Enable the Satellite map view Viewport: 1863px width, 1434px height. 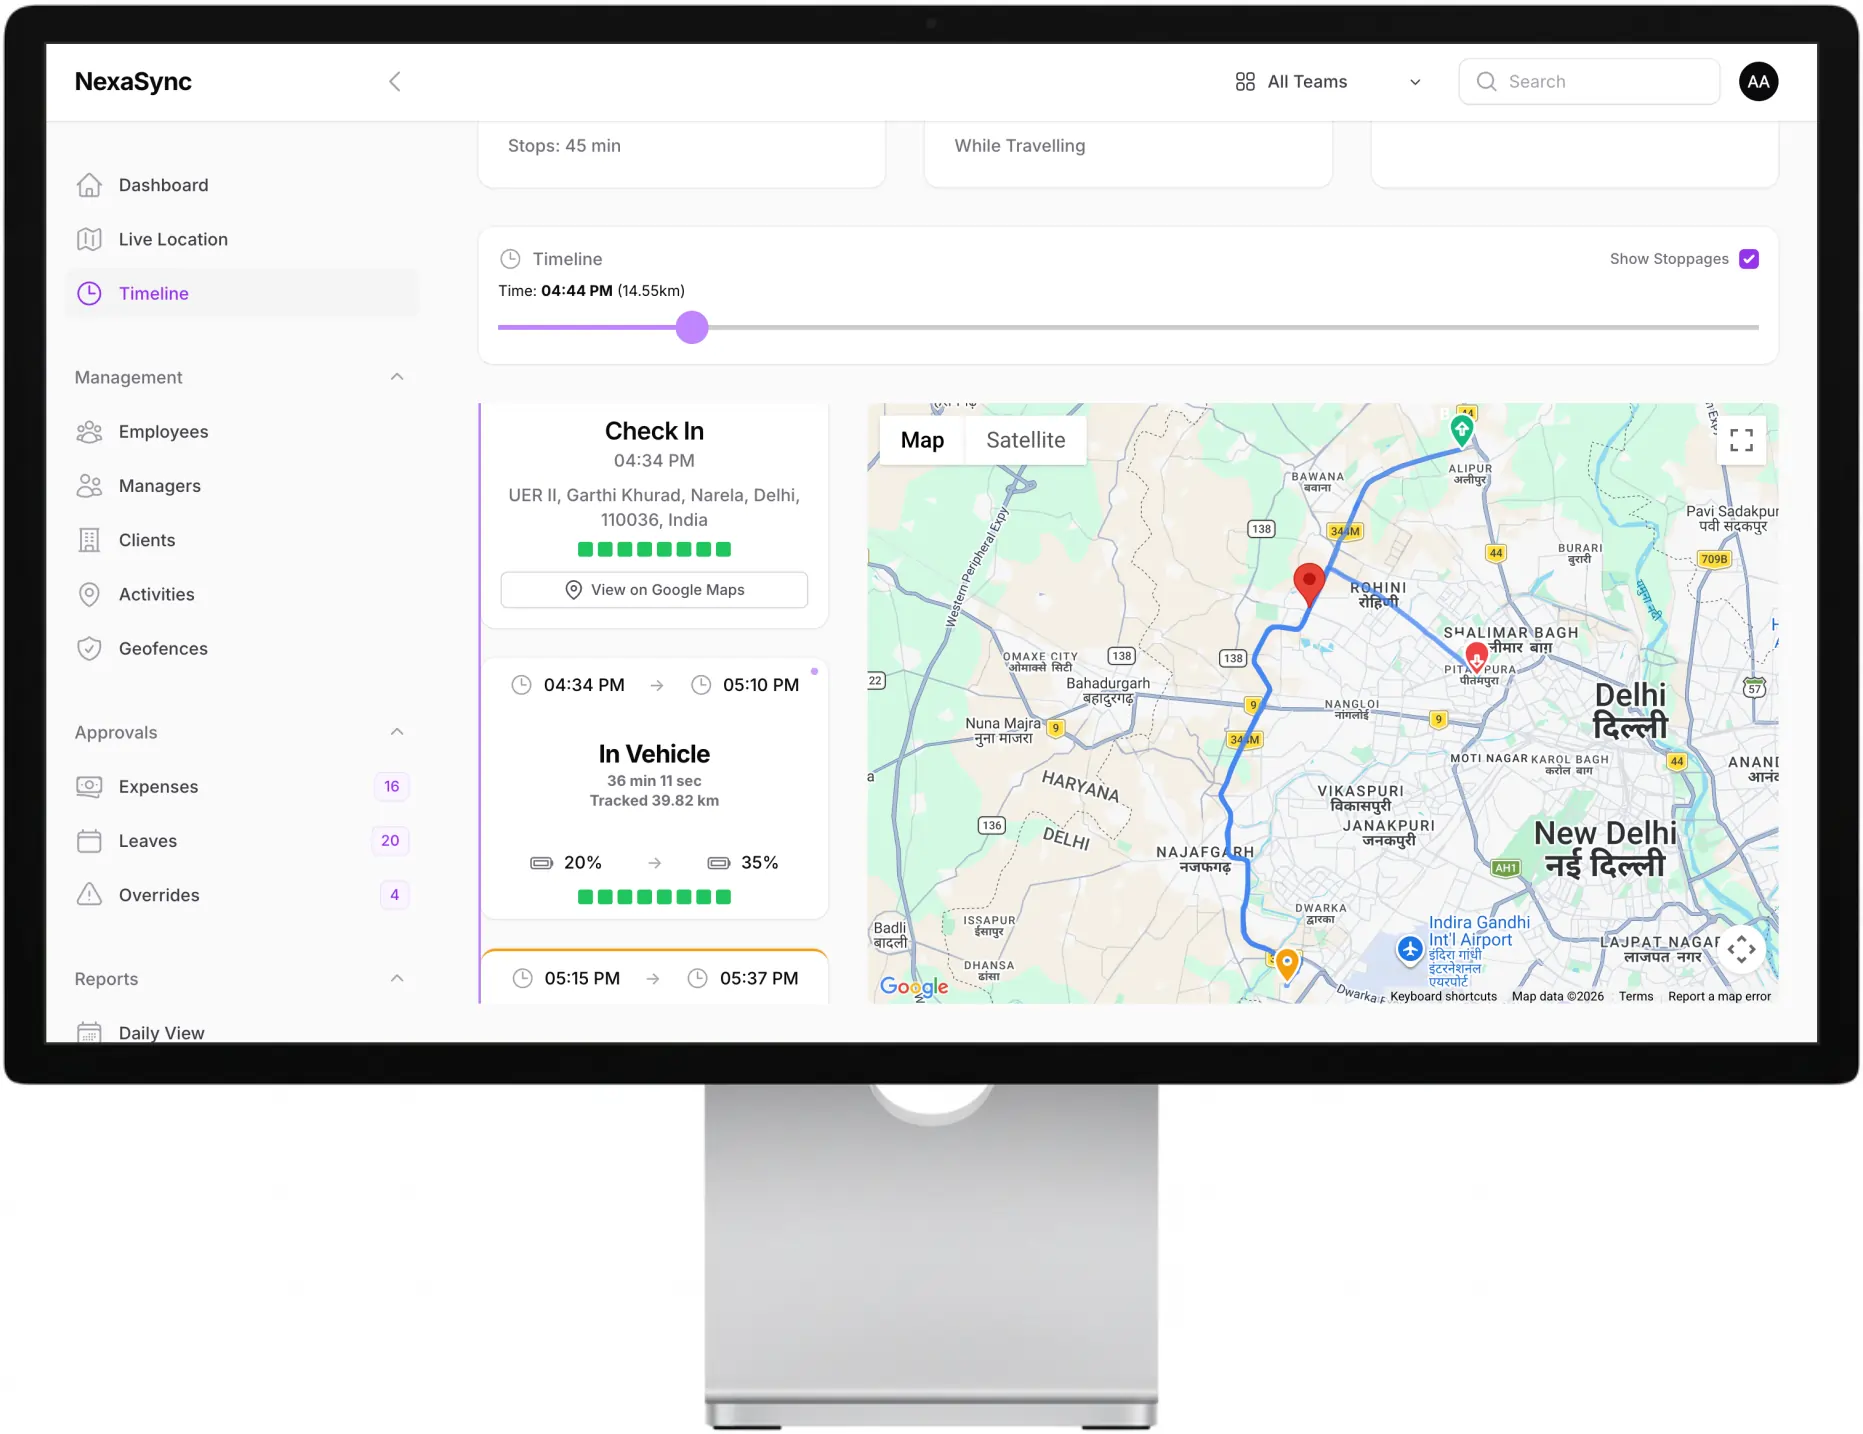point(1025,440)
